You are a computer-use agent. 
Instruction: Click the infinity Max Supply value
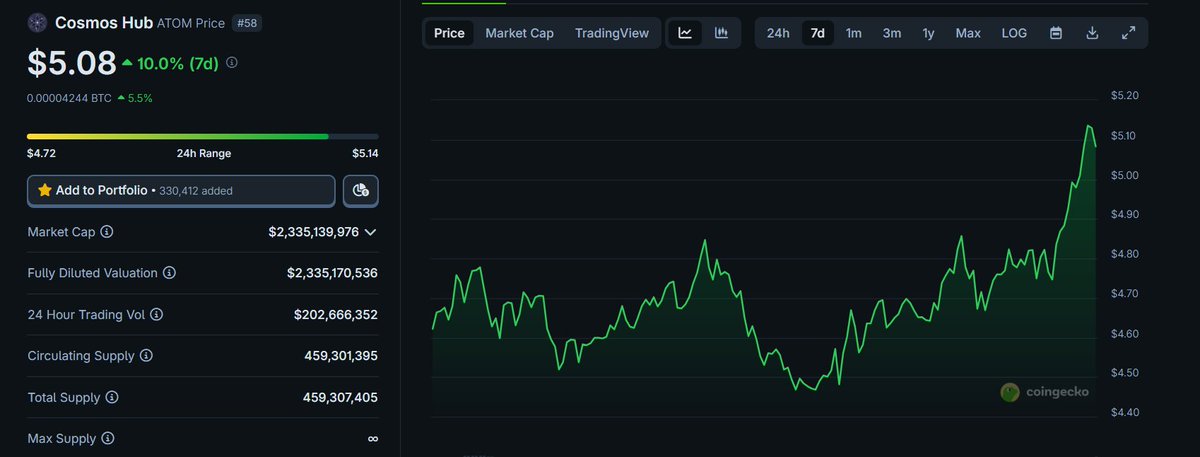click(373, 438)
